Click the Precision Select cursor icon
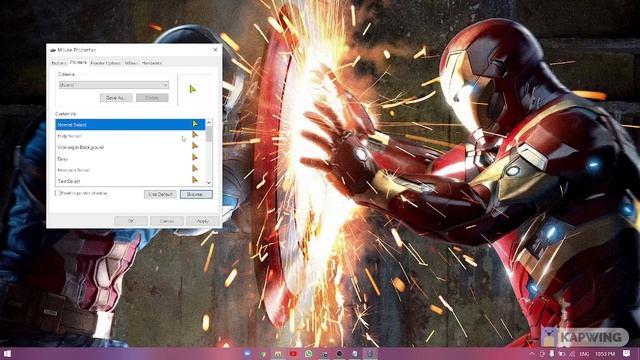640x360 pixels. (x=195, y=168)
